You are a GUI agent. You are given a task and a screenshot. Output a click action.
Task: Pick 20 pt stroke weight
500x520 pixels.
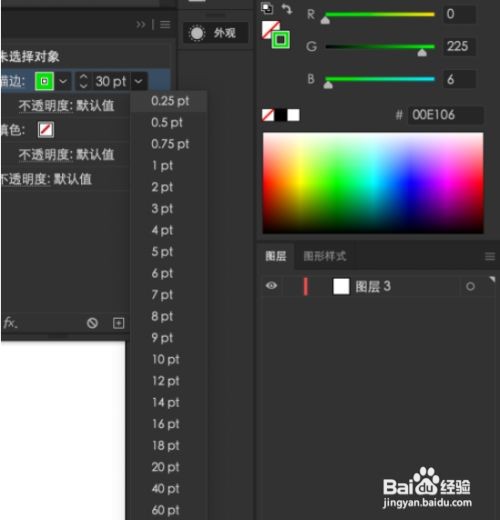(x=166, y=467)
